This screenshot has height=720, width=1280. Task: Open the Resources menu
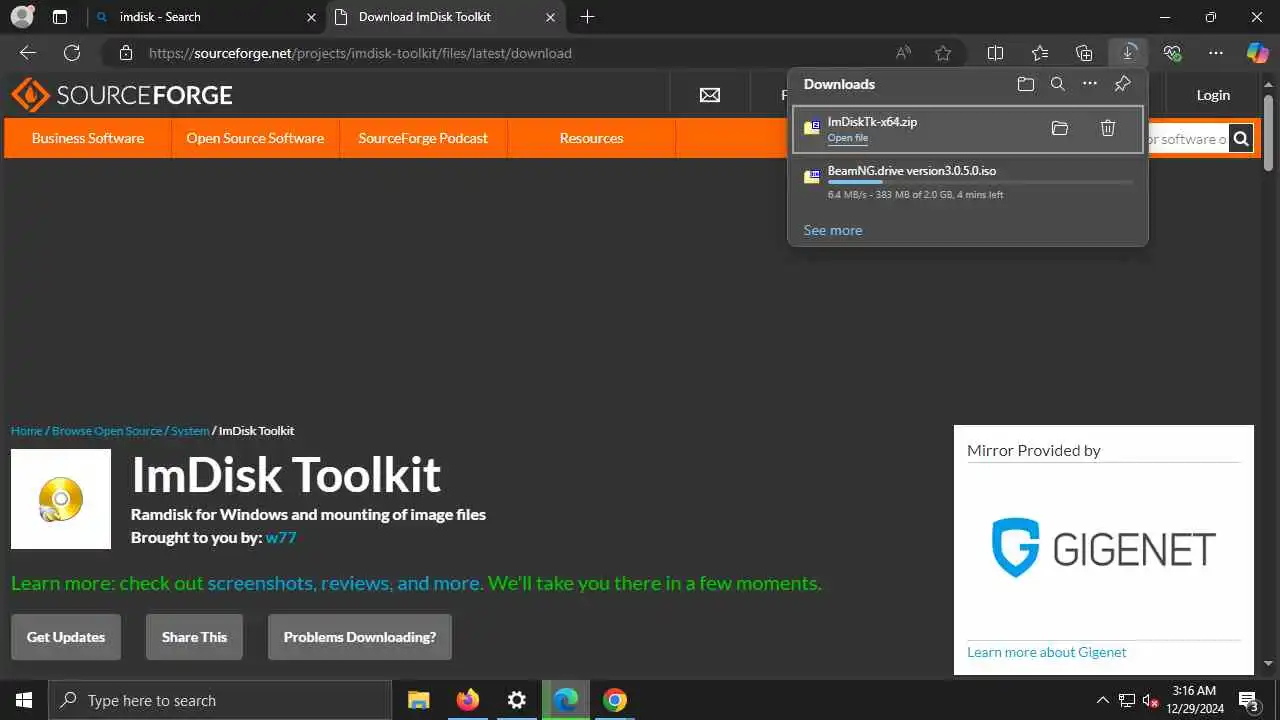point(591,138)
